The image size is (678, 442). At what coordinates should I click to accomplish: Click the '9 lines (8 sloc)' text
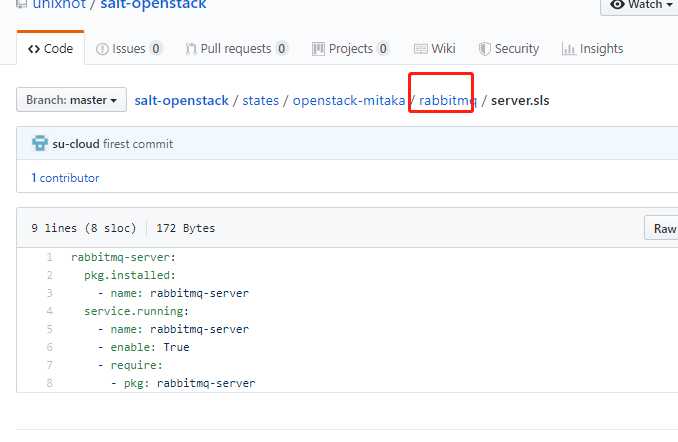[x=83, y=228]
